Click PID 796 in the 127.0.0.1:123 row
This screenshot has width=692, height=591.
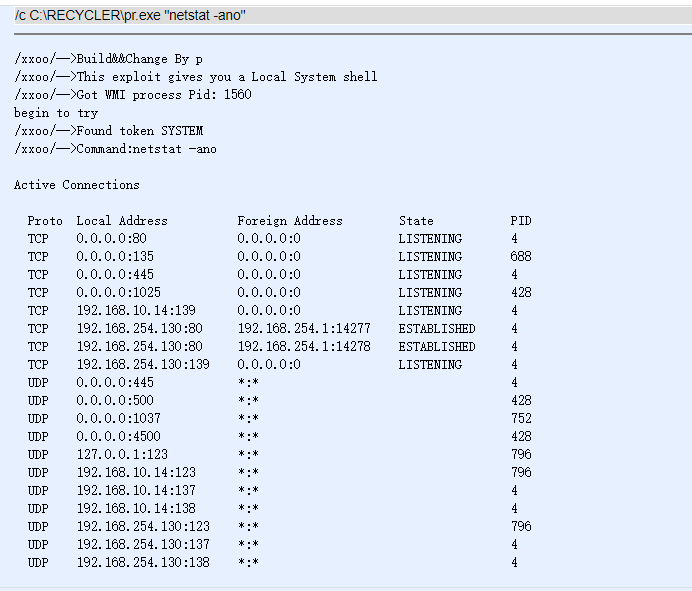[521, 455]
